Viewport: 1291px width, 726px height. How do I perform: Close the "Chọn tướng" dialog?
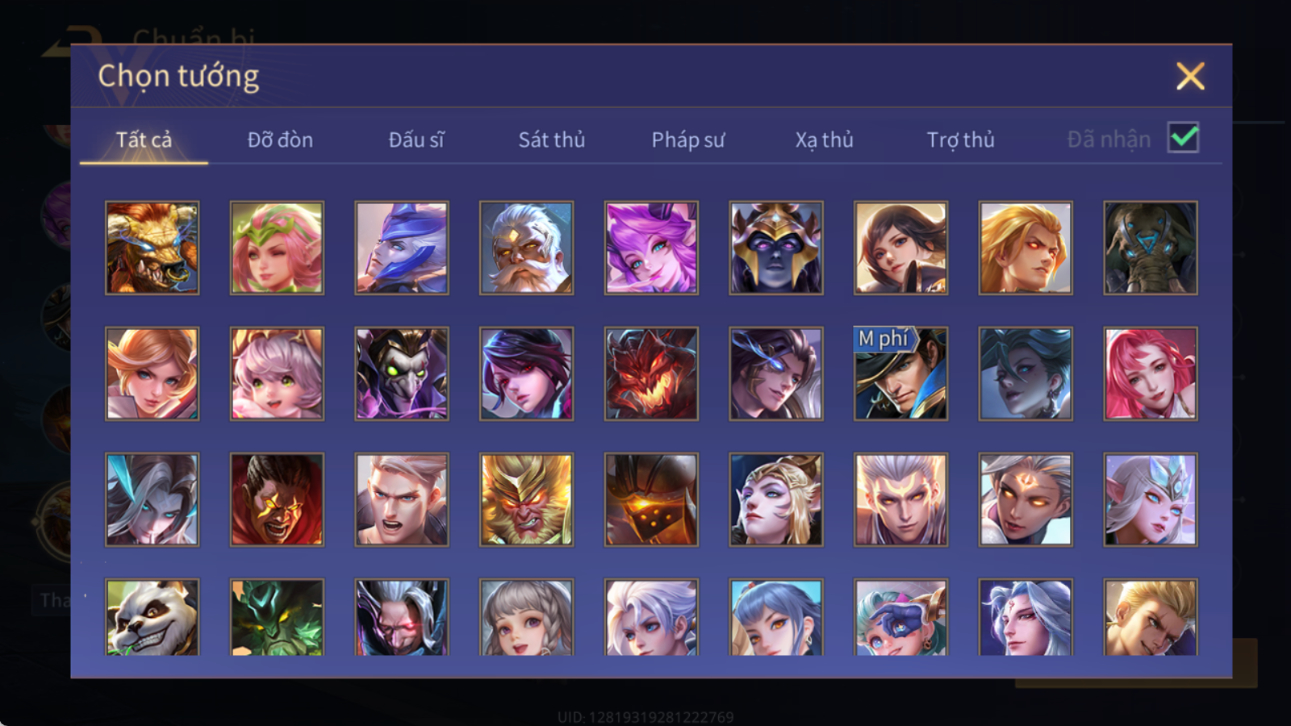coord(1190,76)
